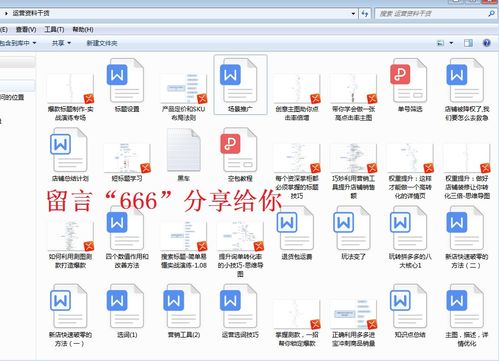The width and height of the screenshot is (499, 361).
Task: Toggle the preview pane button
Action: (468, 43)
